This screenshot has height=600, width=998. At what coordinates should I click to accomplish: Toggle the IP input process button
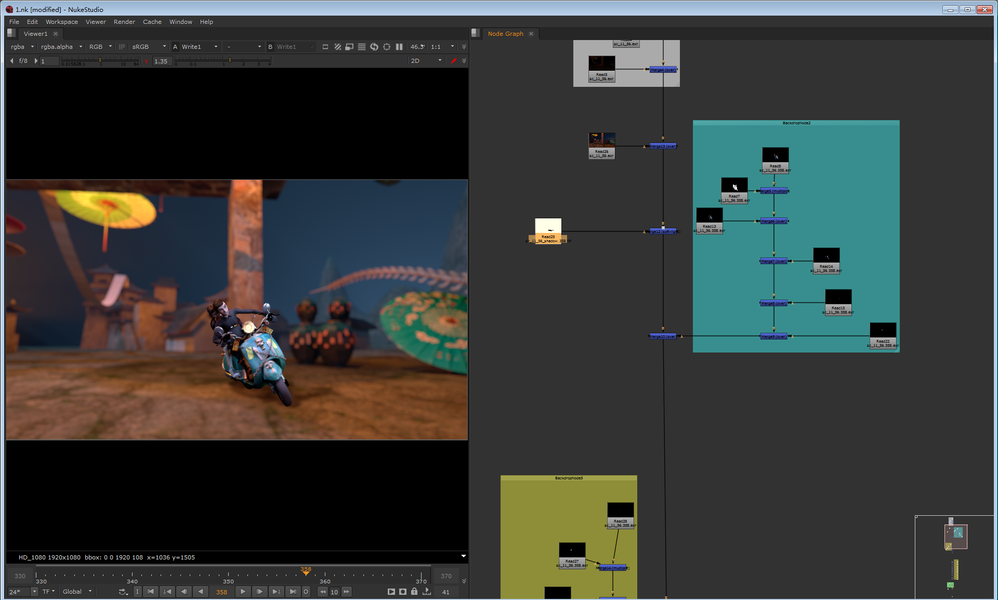[x=122, y=46]
